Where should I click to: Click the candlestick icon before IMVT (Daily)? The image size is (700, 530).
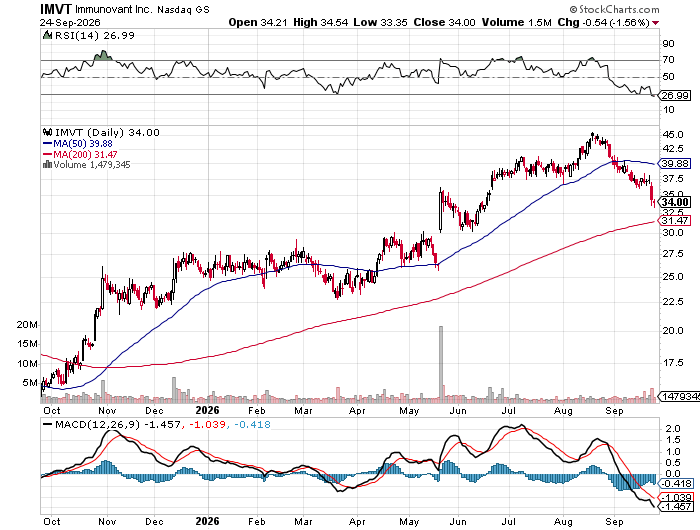[47, 132]
